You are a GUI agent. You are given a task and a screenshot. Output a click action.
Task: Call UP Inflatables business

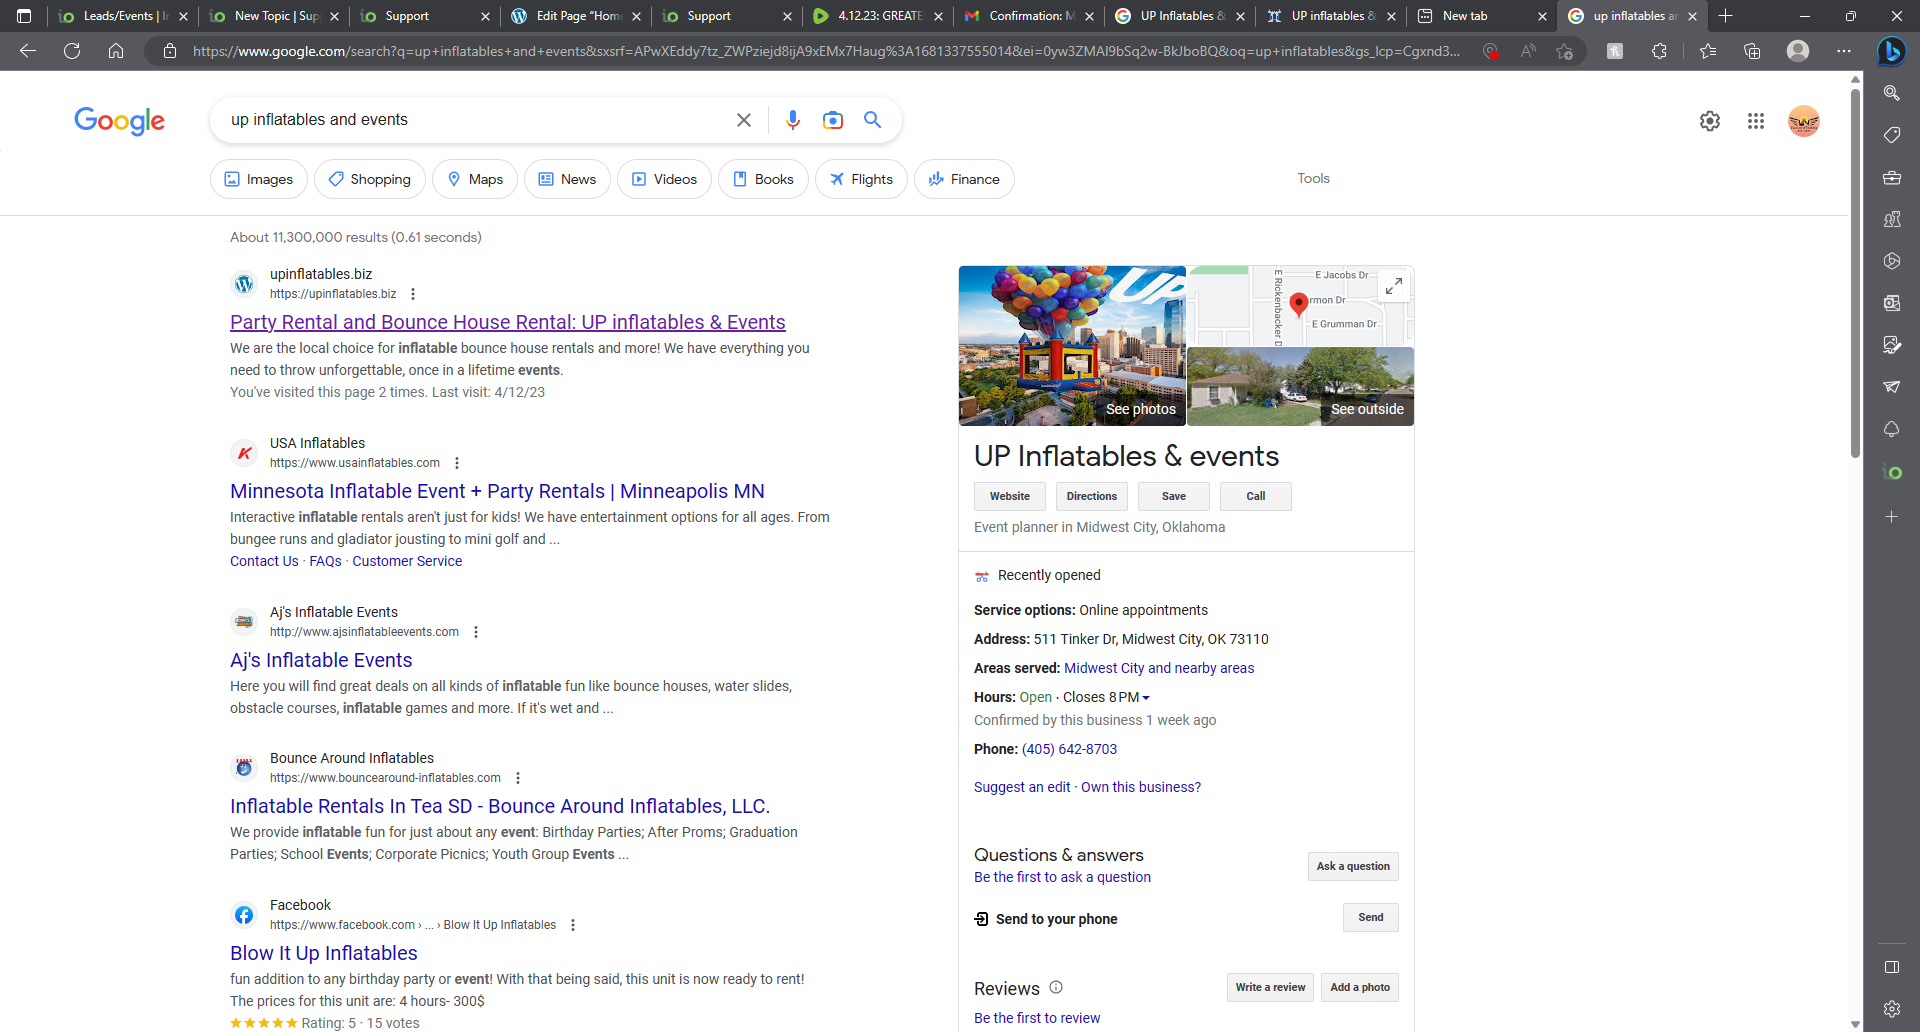click(1256, 497)
